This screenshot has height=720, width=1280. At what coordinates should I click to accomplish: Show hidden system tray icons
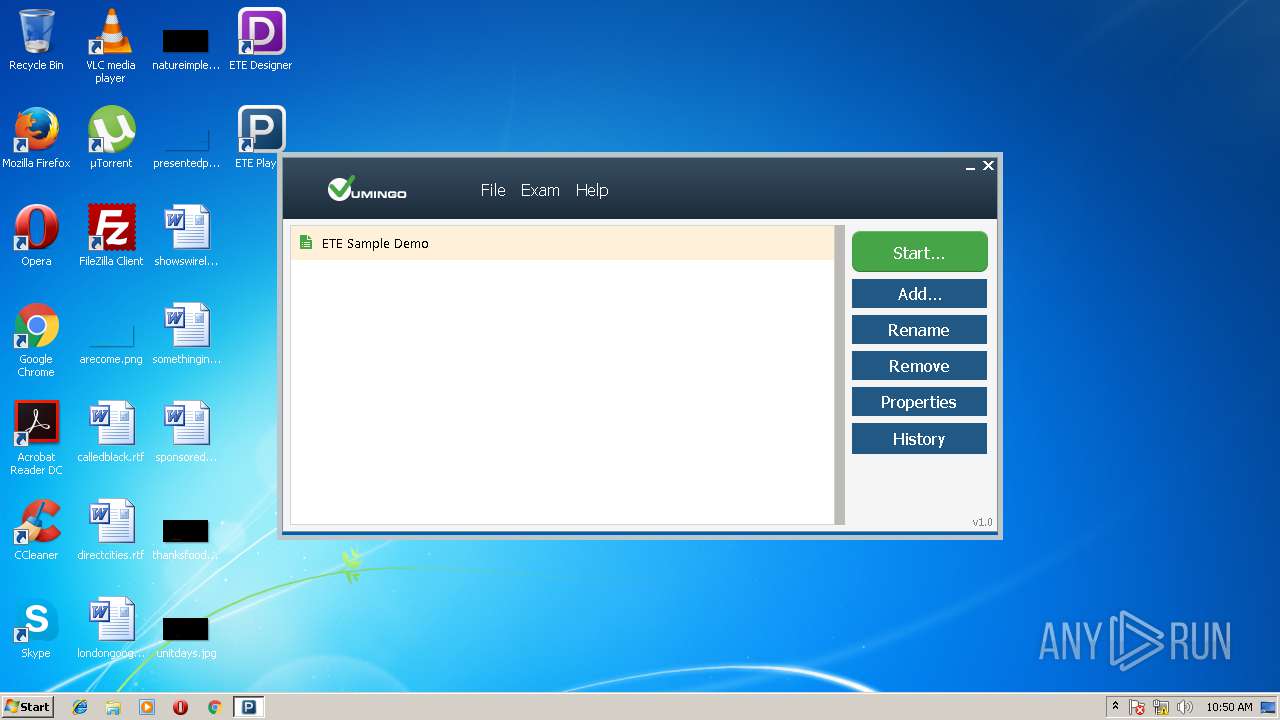[1116, 707]
